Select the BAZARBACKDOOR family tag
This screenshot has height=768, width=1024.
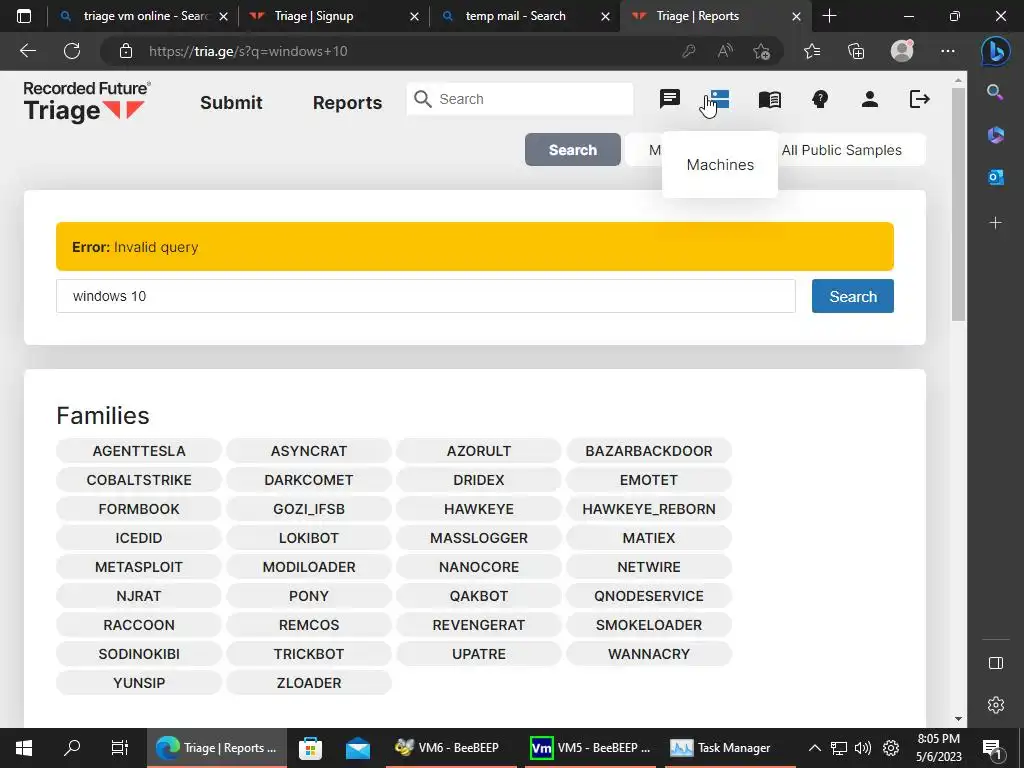click(648, 451)
